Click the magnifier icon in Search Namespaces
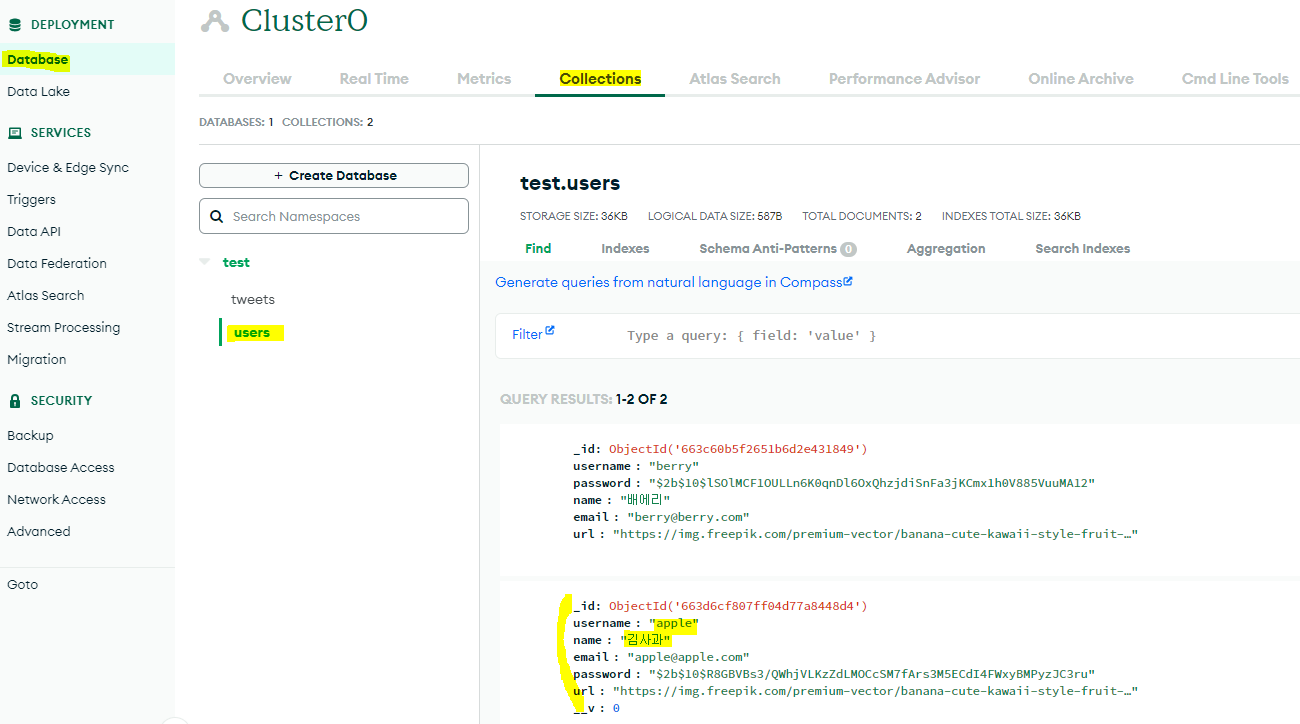This screenshot has height=724, width=1300. point(217,216)
